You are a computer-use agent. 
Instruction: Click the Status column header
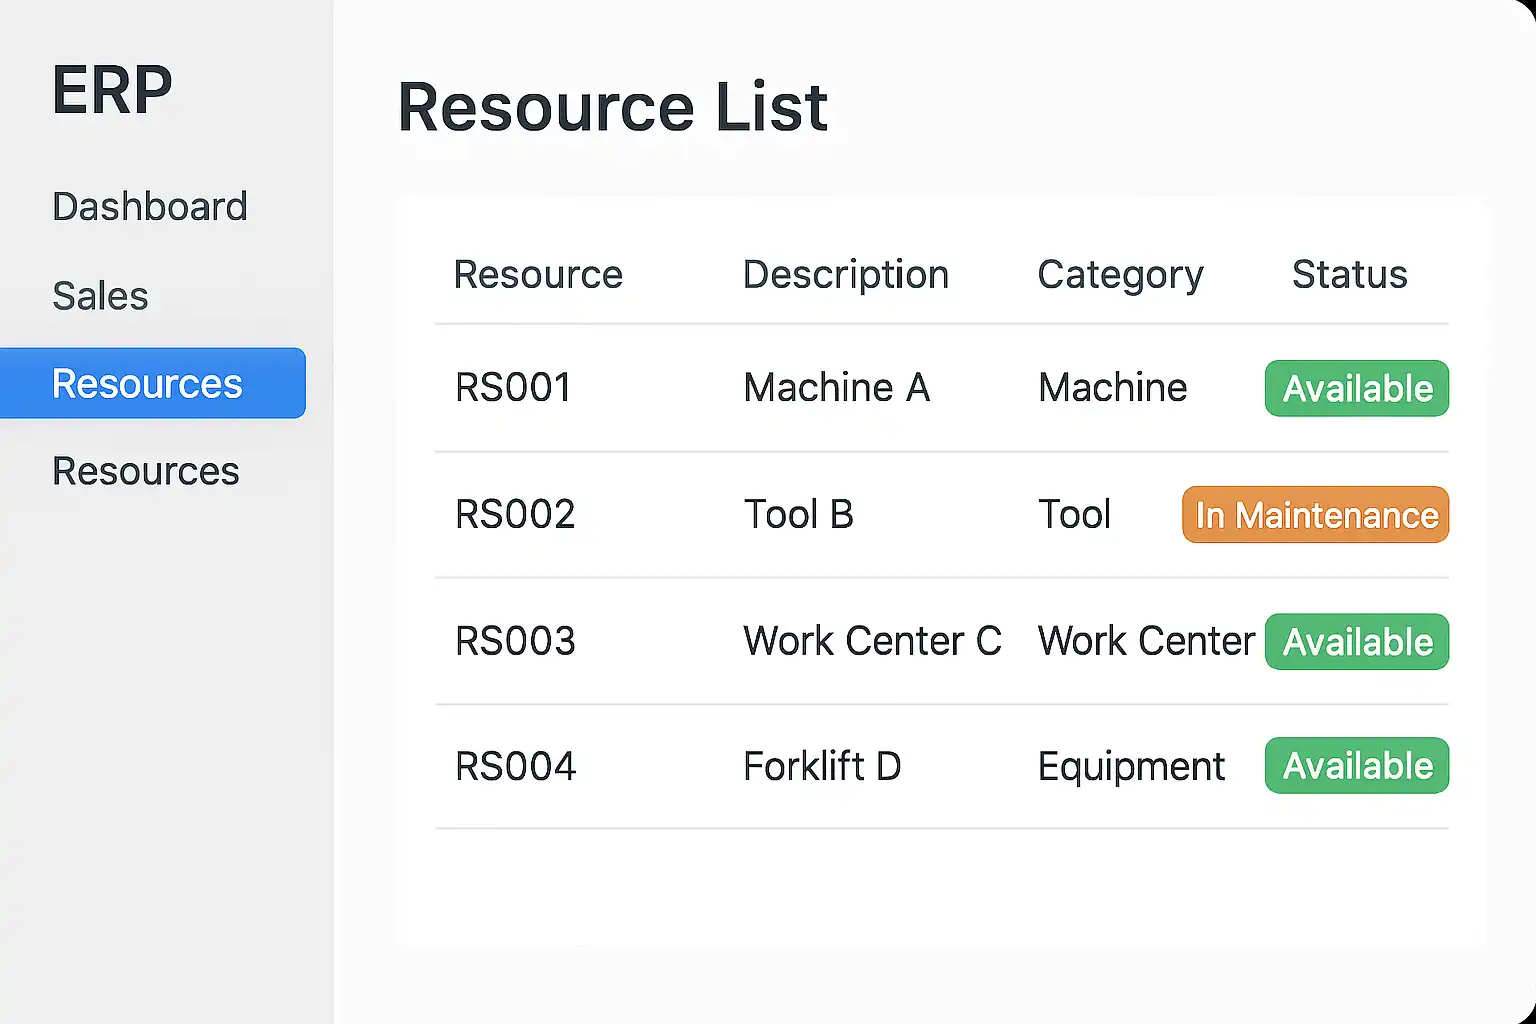pyautogui.click(x=1349, y=275)
